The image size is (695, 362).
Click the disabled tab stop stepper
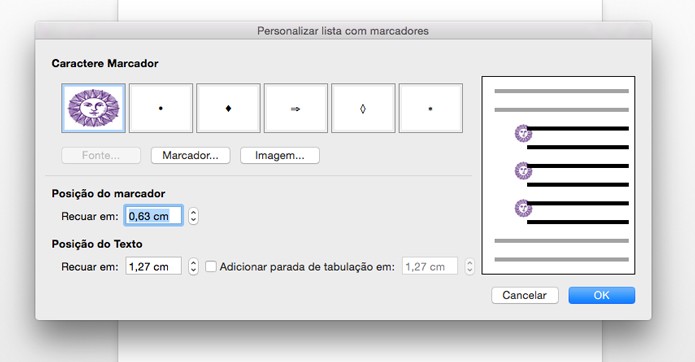click(x=469, y=266)
